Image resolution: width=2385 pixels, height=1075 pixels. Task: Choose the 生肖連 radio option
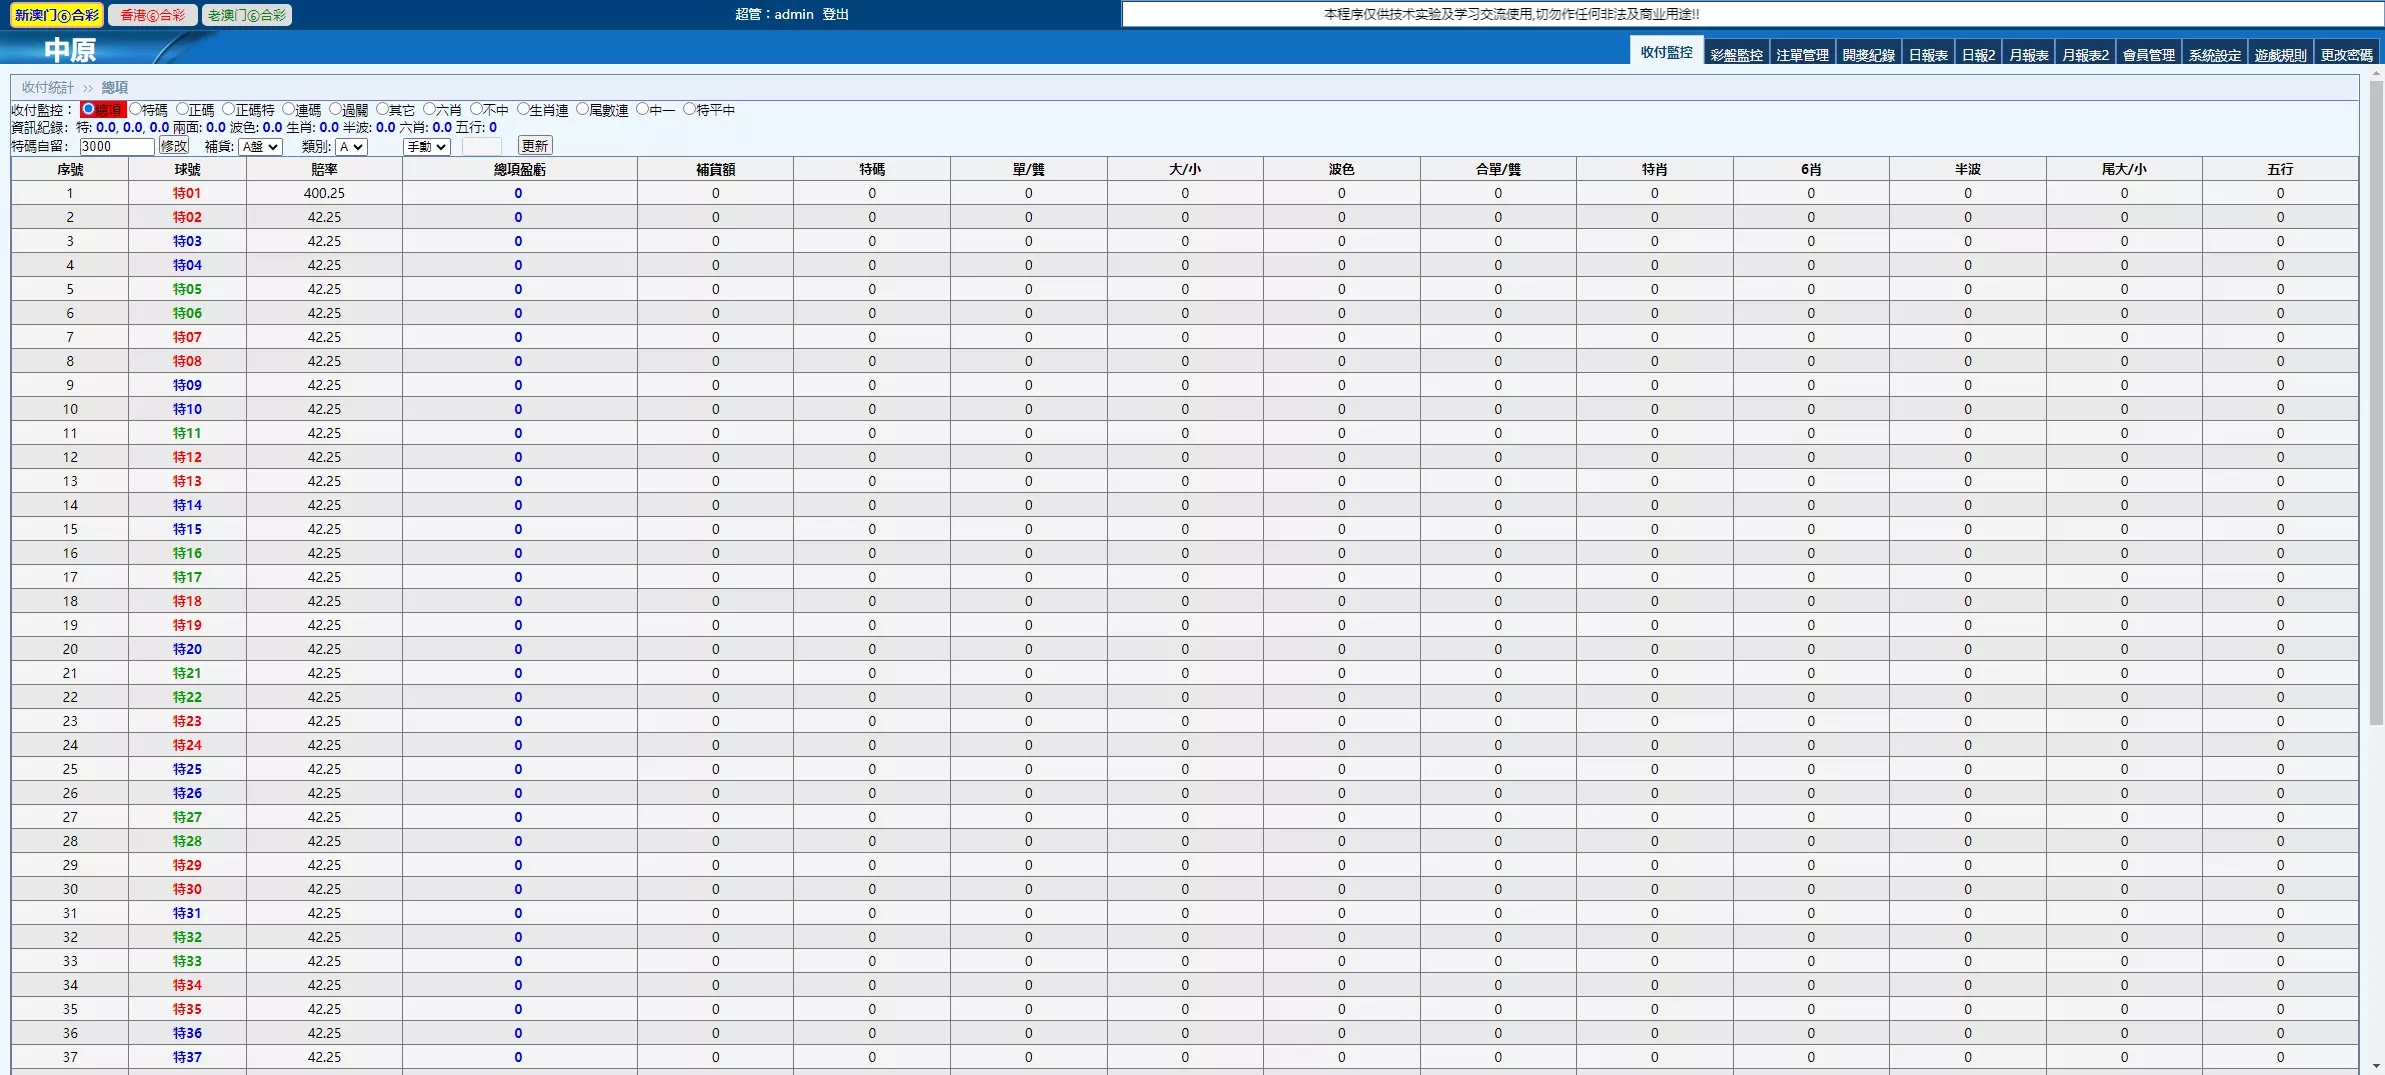click(x=523, y=110)
